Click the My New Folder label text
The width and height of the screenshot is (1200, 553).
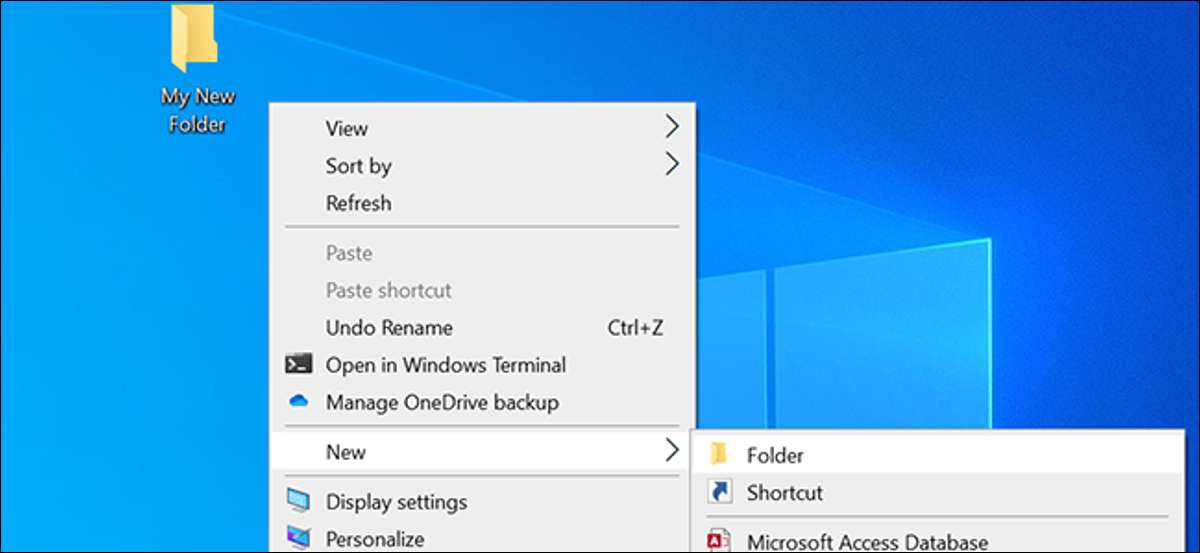(197, 110)
